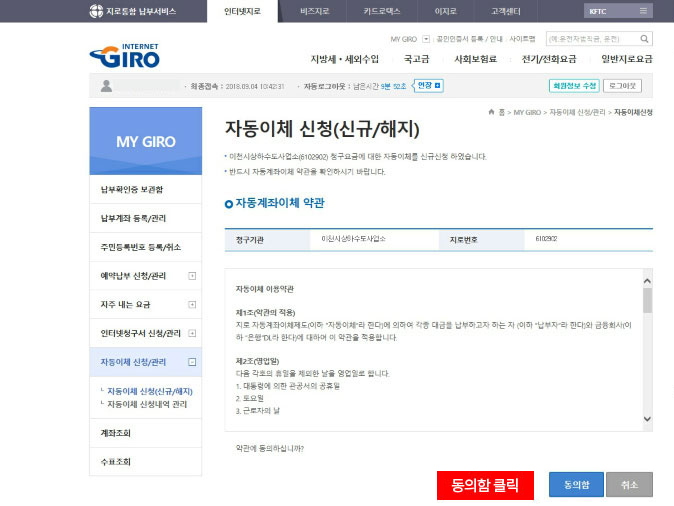Click the terms scrollbar thumb
Viewport: 674px width, 506px height.
[x=647, y=301]
